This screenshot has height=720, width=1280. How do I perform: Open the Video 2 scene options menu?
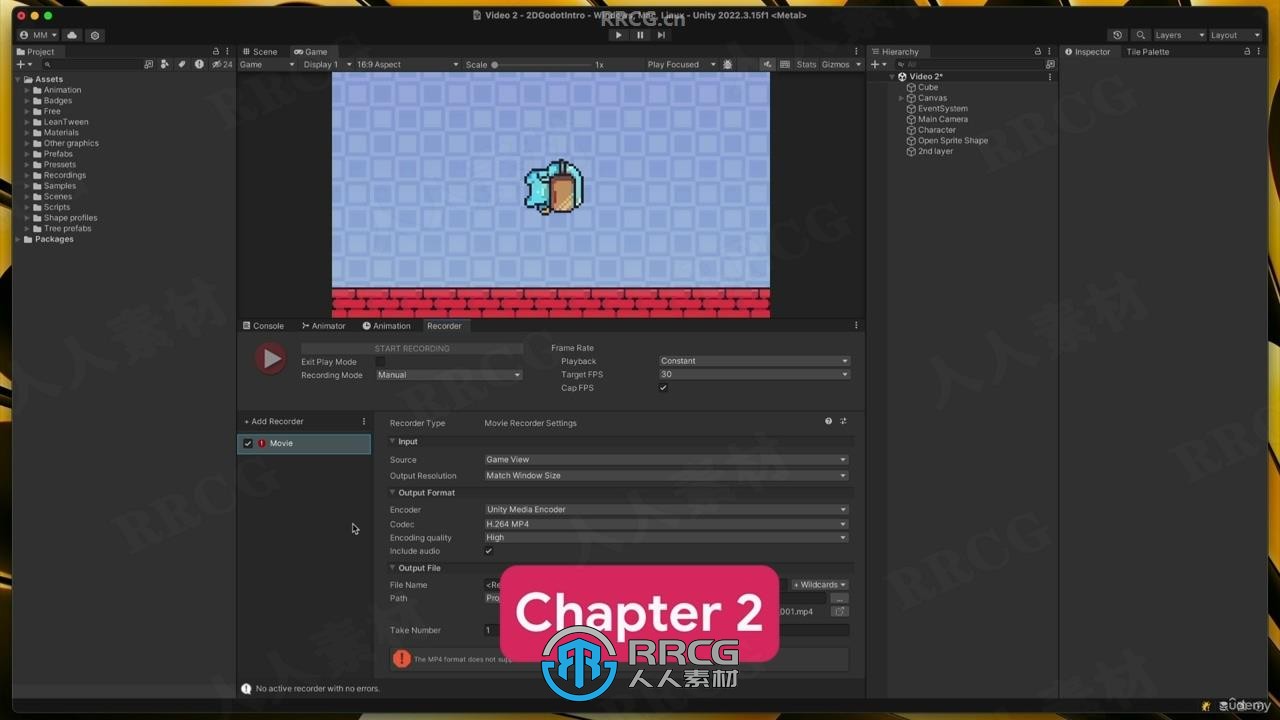click(1049, 77)
